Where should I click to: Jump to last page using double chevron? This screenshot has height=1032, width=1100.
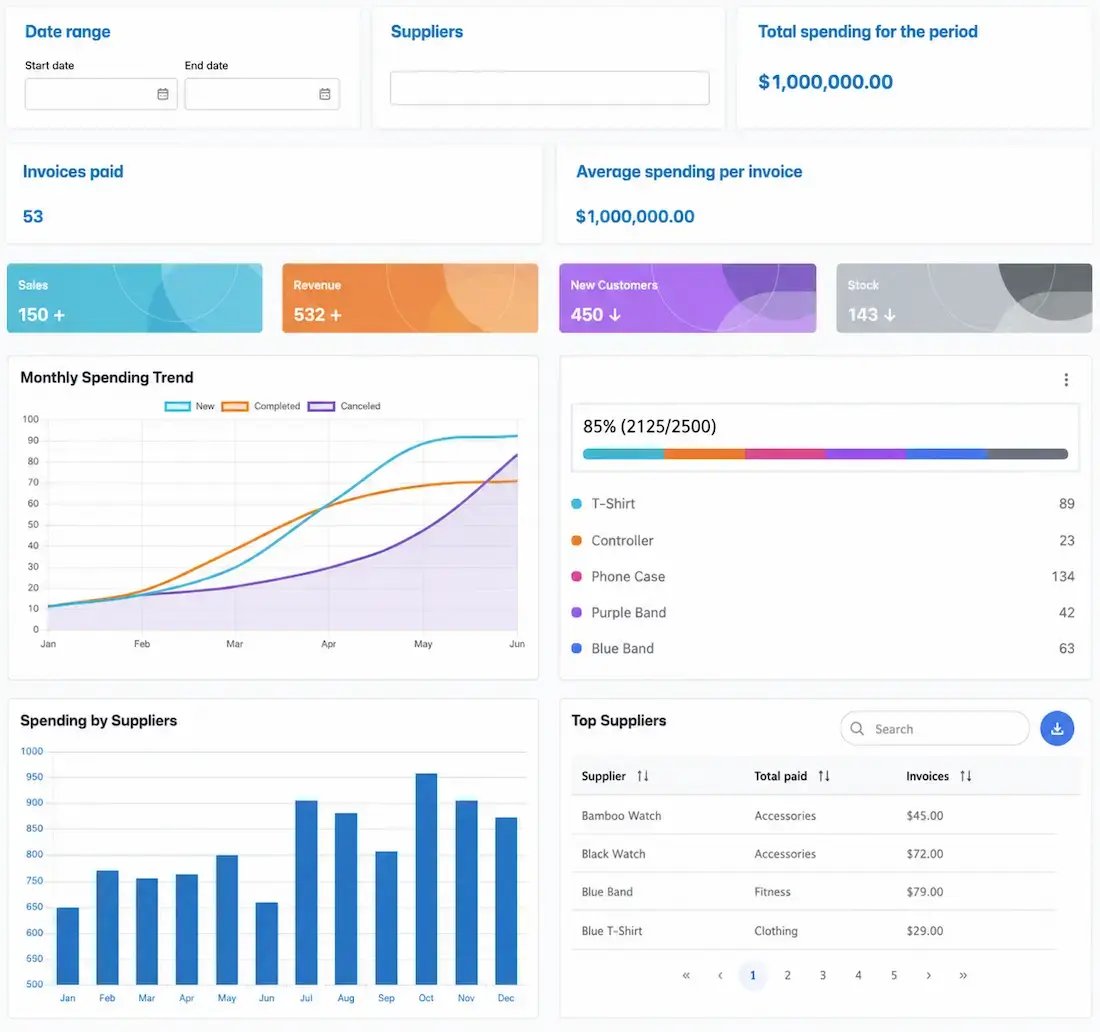[x=962, y=975]
